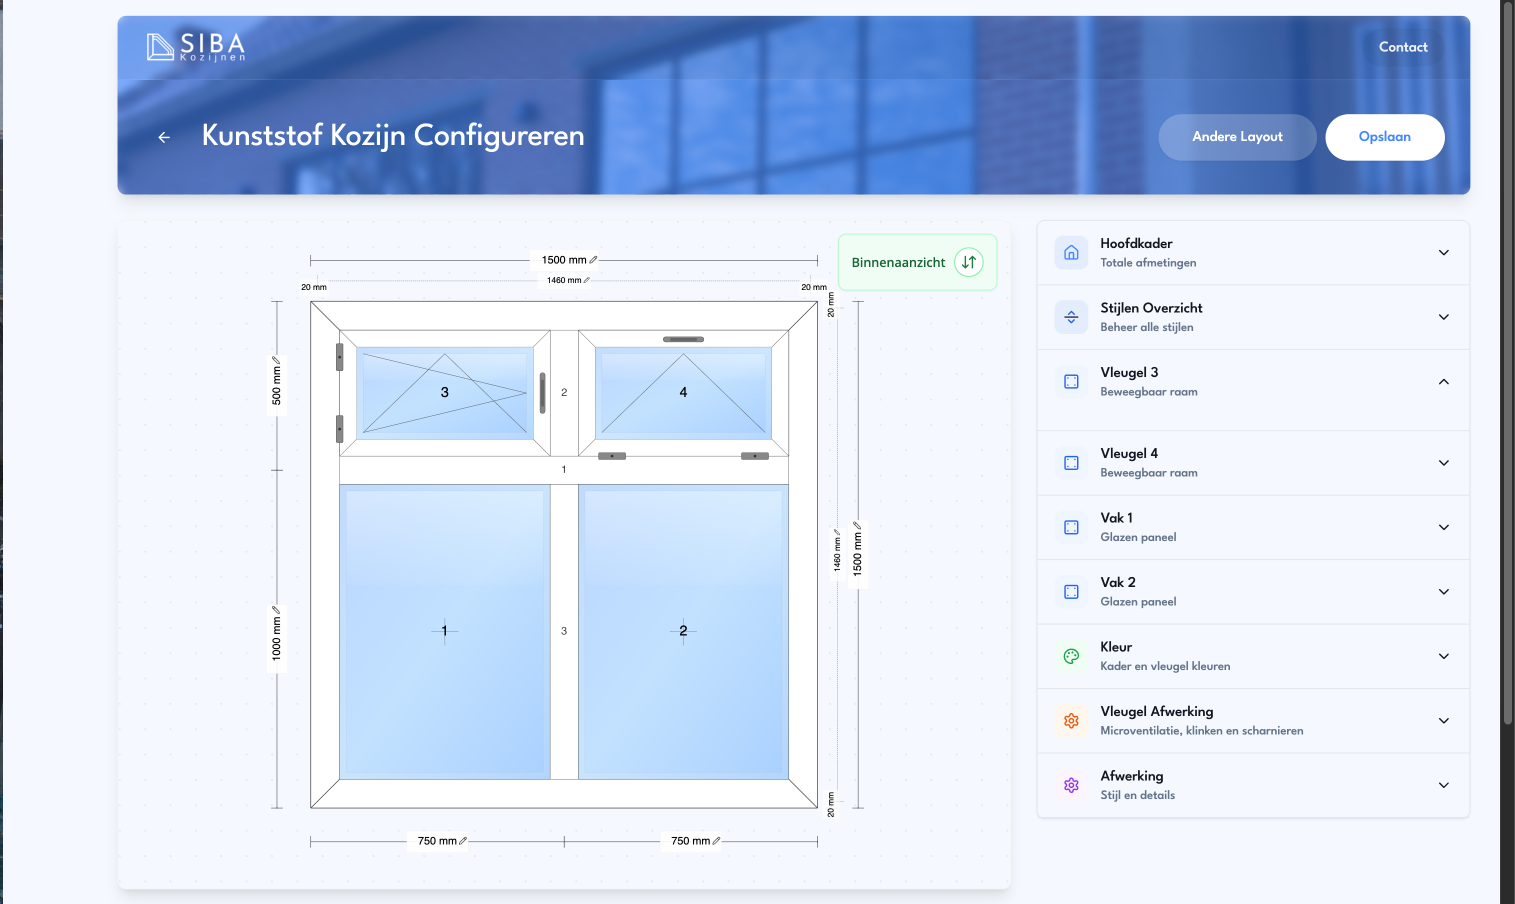Expand the Kleur section
Image resolution: width=1515 pixels, height=904 pixels.
1443,656
